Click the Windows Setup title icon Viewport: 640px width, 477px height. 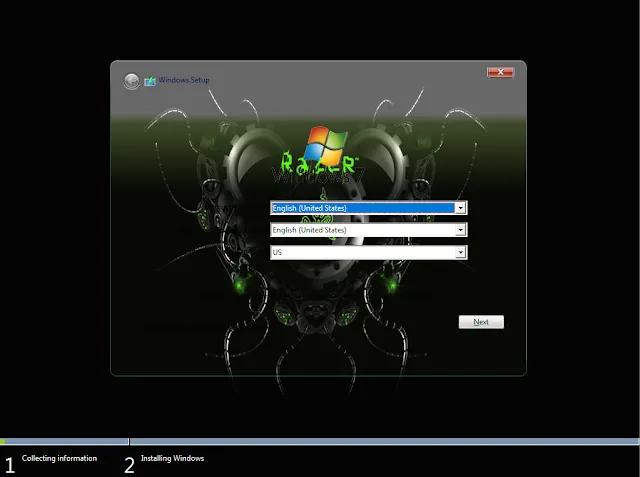tap(150, 81)
